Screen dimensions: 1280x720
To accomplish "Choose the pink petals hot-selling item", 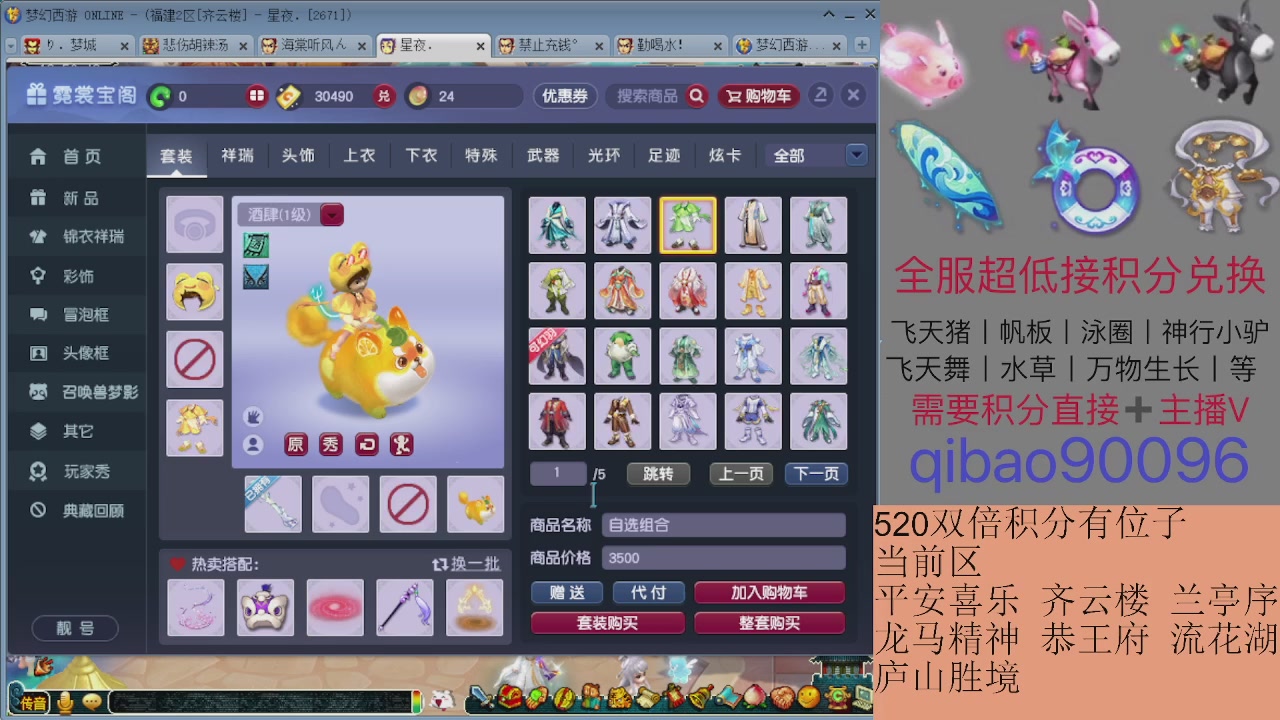I will coord(196,607).
